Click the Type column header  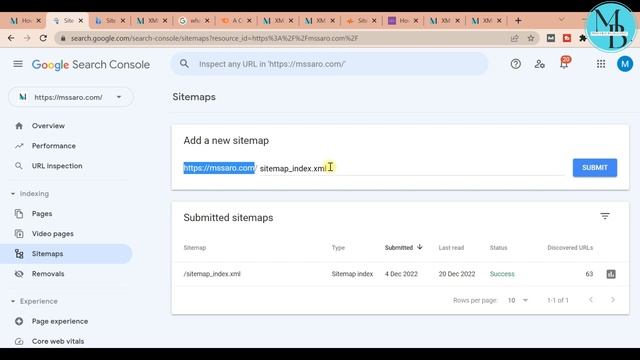(338, 248)
